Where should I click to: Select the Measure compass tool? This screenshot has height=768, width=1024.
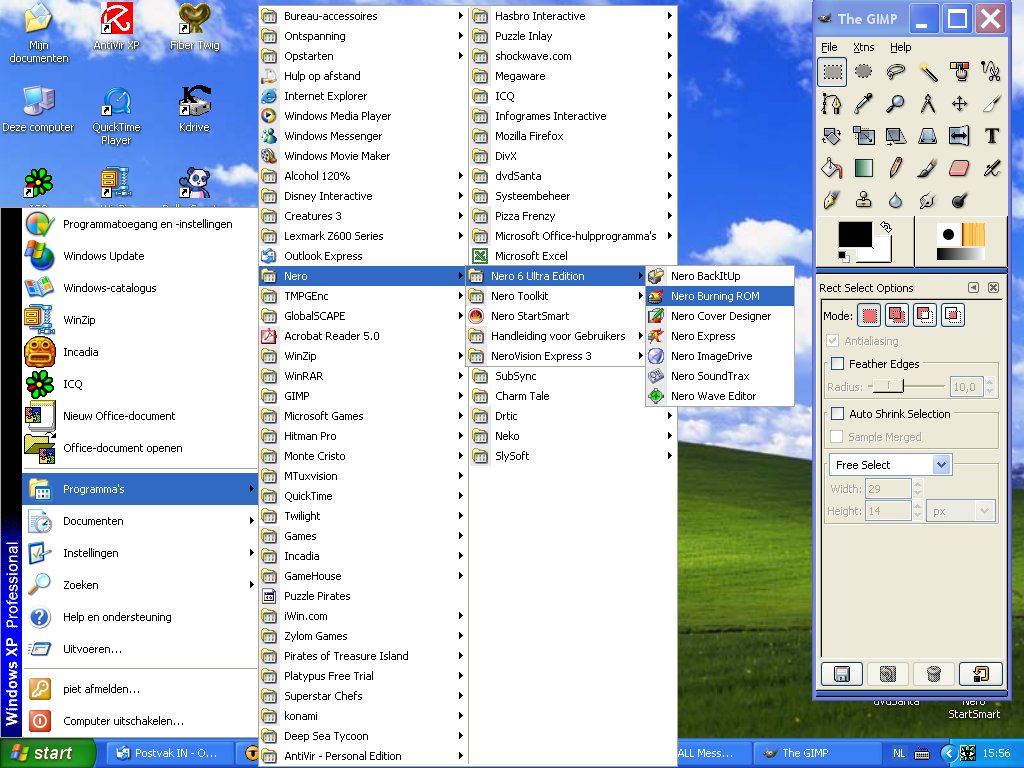coord(928,103)
